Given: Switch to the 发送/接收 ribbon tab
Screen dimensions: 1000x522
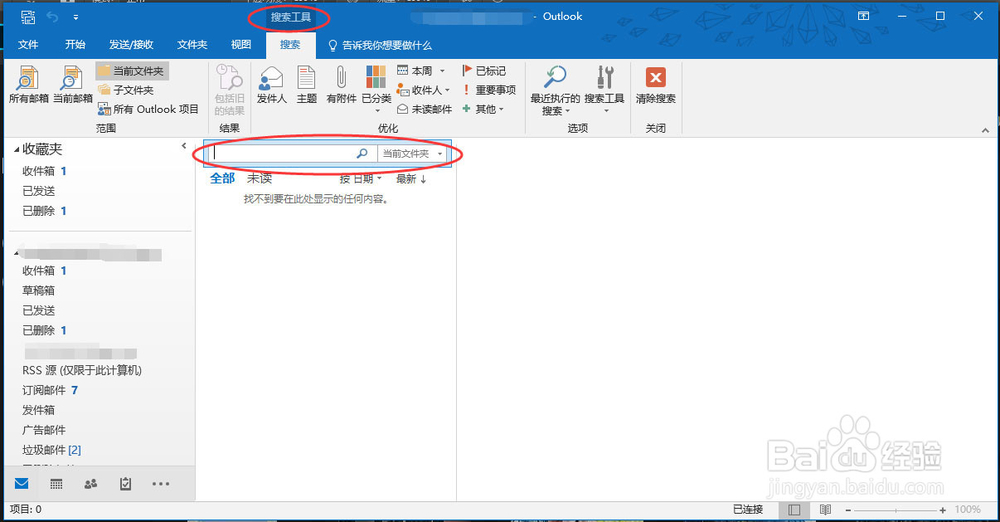Looking at the screenshot, I should click(x=131, y=45).
